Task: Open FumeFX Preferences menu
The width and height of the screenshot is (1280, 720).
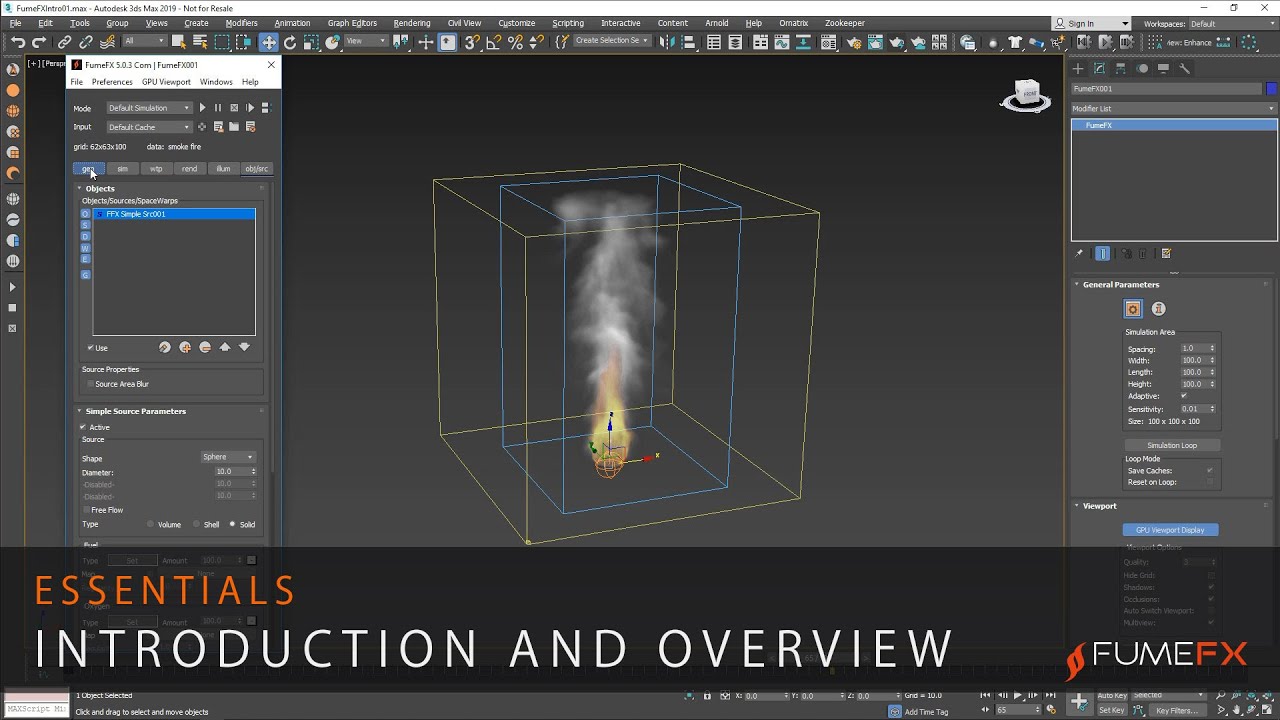Action: tap(112, 82)
